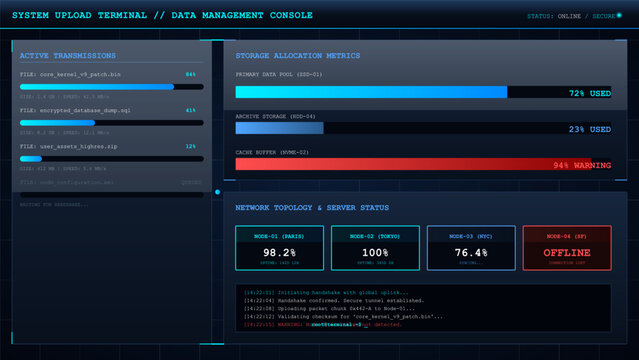Screen dimensions: 639x360
Task: Click the "23% USED" label
Action: coord(590,129)
